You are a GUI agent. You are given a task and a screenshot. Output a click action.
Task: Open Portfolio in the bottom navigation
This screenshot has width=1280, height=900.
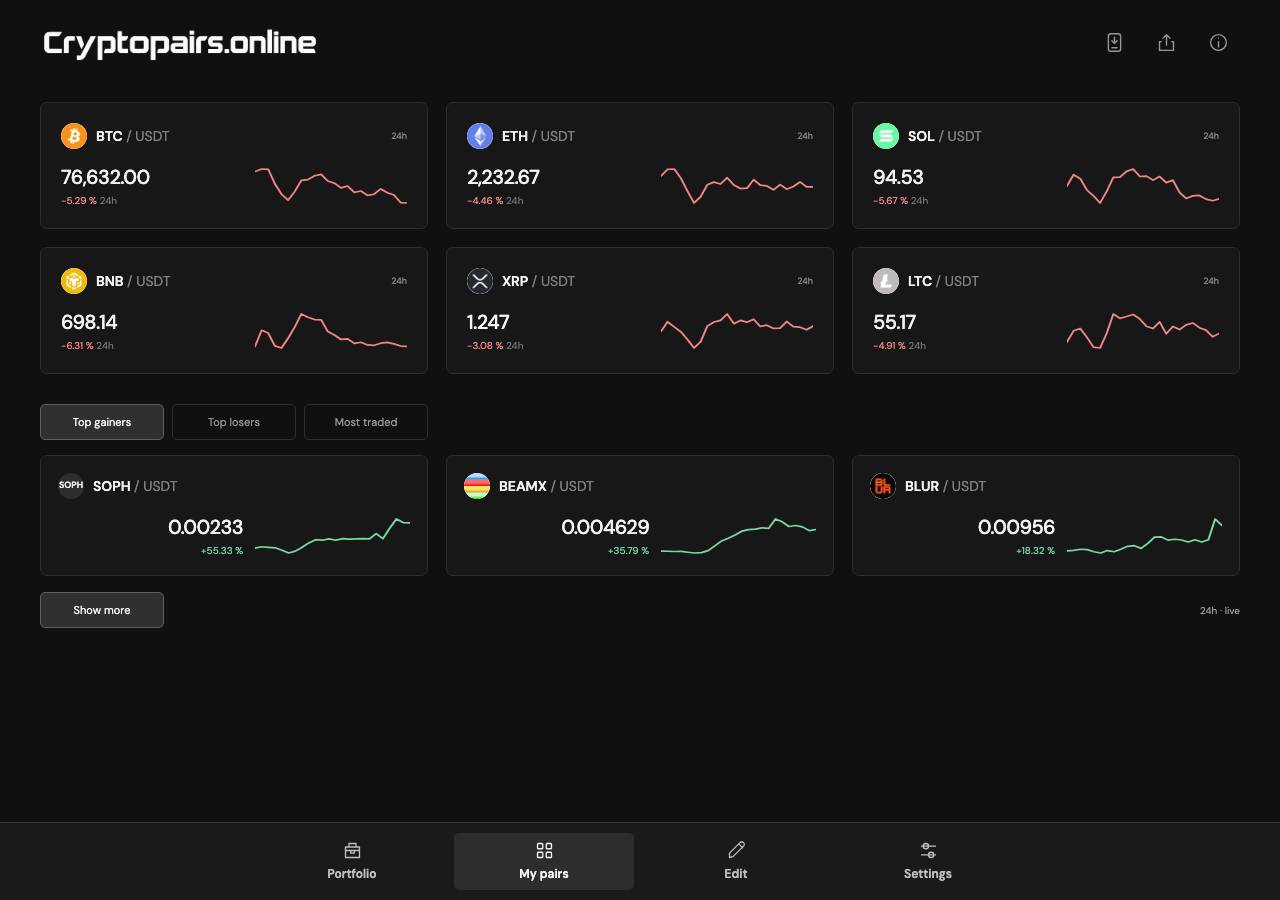[352, 861]
